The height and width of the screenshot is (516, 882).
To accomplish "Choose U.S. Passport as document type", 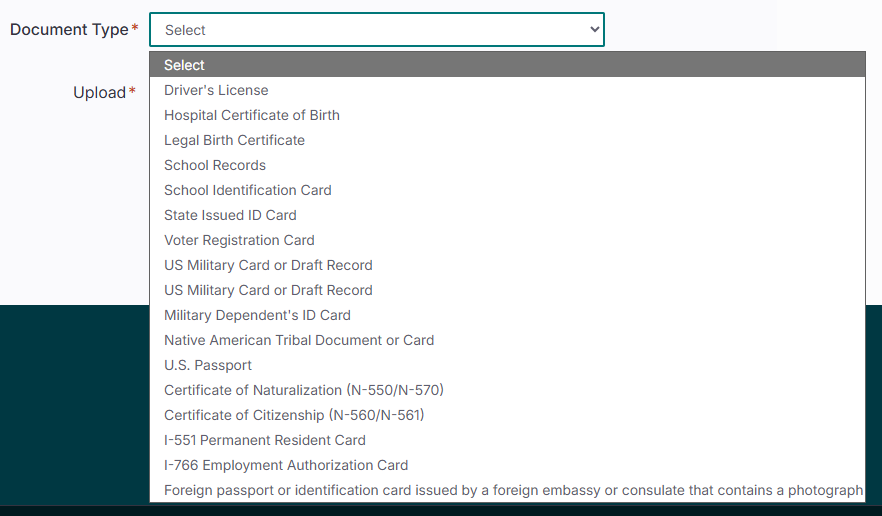I will point(506,365).
